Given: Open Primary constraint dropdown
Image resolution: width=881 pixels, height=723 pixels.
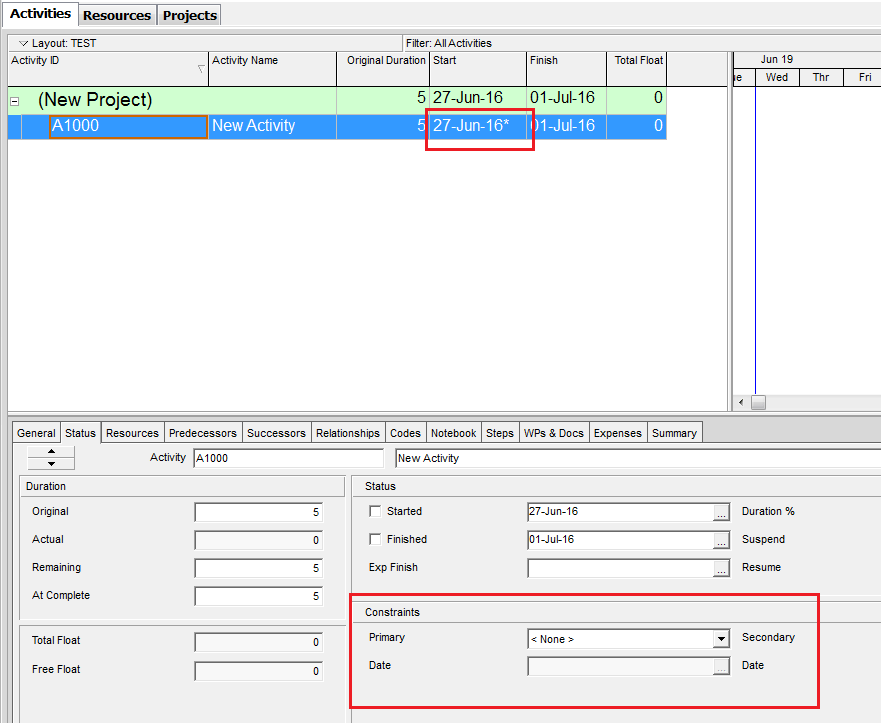Looking at the screenshot, I should click(x=720, y=639).
